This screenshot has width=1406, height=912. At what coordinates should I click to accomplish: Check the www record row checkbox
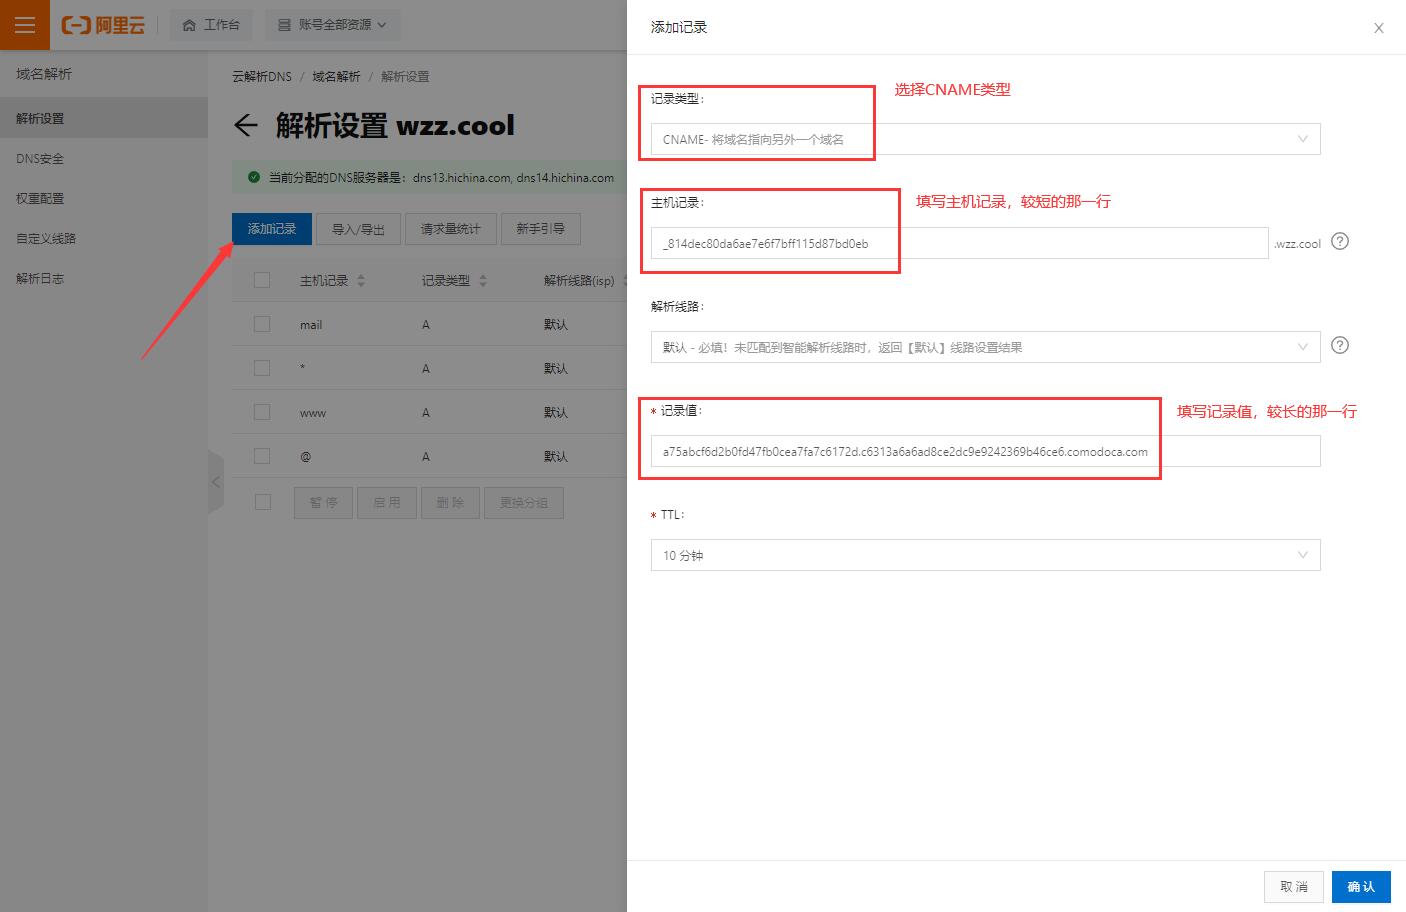262,412
